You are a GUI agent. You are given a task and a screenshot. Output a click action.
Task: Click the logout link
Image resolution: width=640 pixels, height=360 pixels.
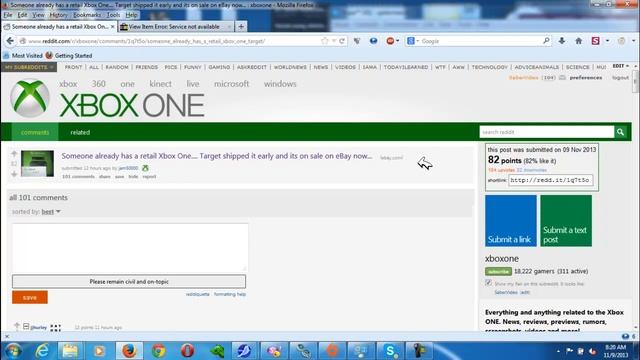(x=620, y=78)
